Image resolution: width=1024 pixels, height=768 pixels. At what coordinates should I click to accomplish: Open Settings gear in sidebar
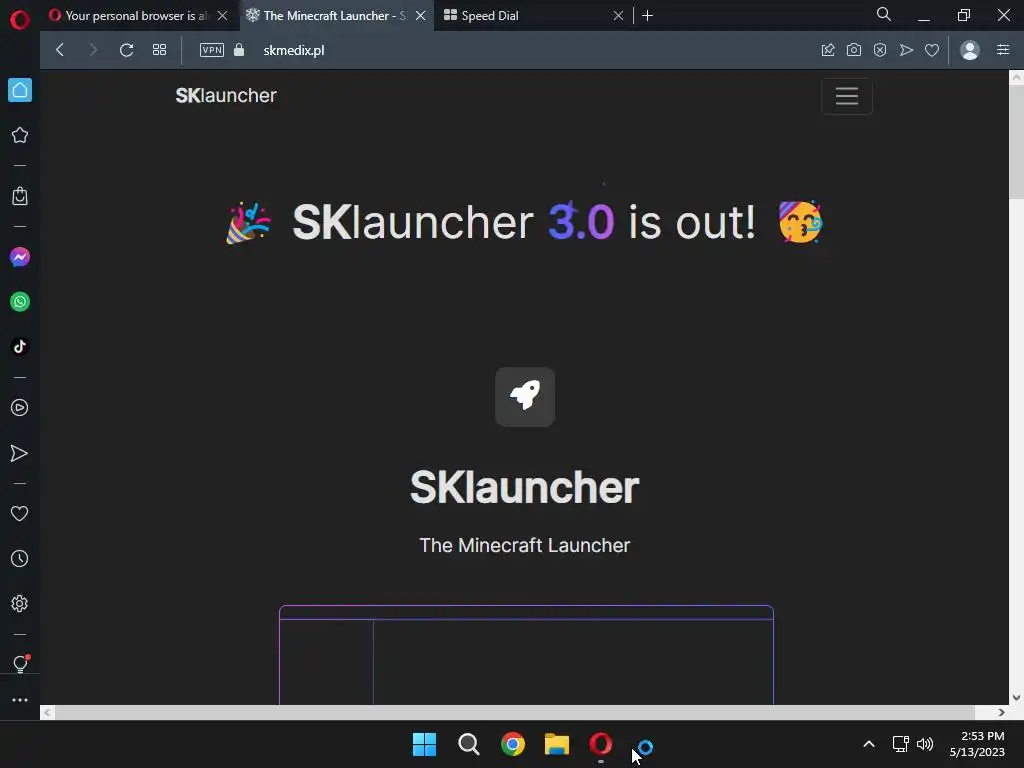[x=20, y=603]
